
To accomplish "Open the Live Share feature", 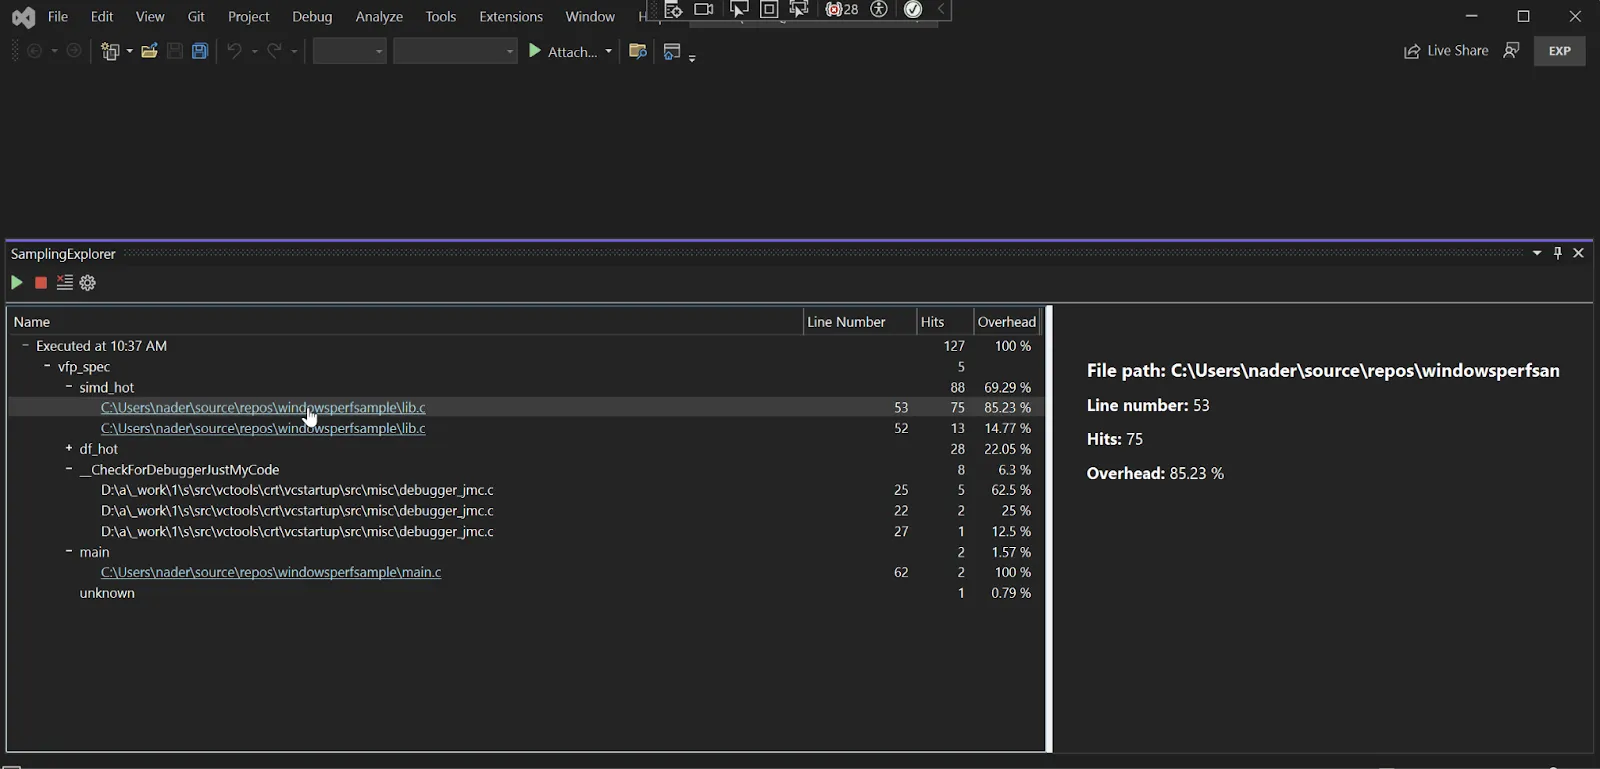I will coord(1446,51).
